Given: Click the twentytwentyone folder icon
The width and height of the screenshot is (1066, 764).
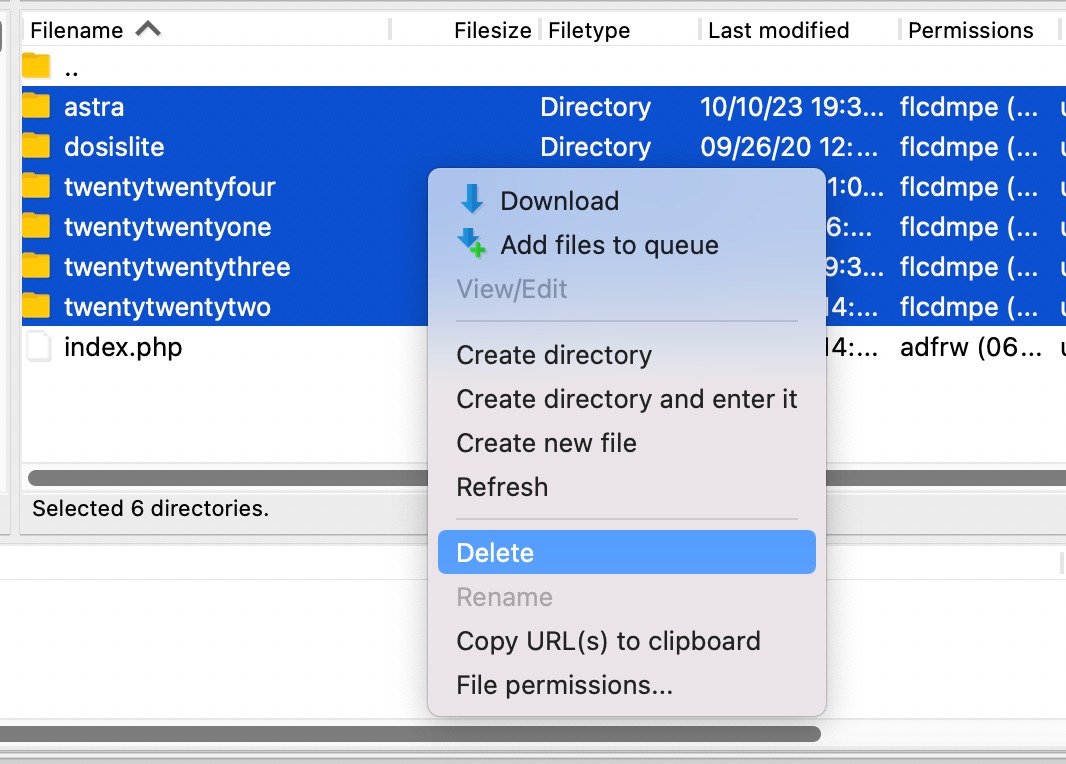Looking at the screenshot, I should click(x=37, y=227).
